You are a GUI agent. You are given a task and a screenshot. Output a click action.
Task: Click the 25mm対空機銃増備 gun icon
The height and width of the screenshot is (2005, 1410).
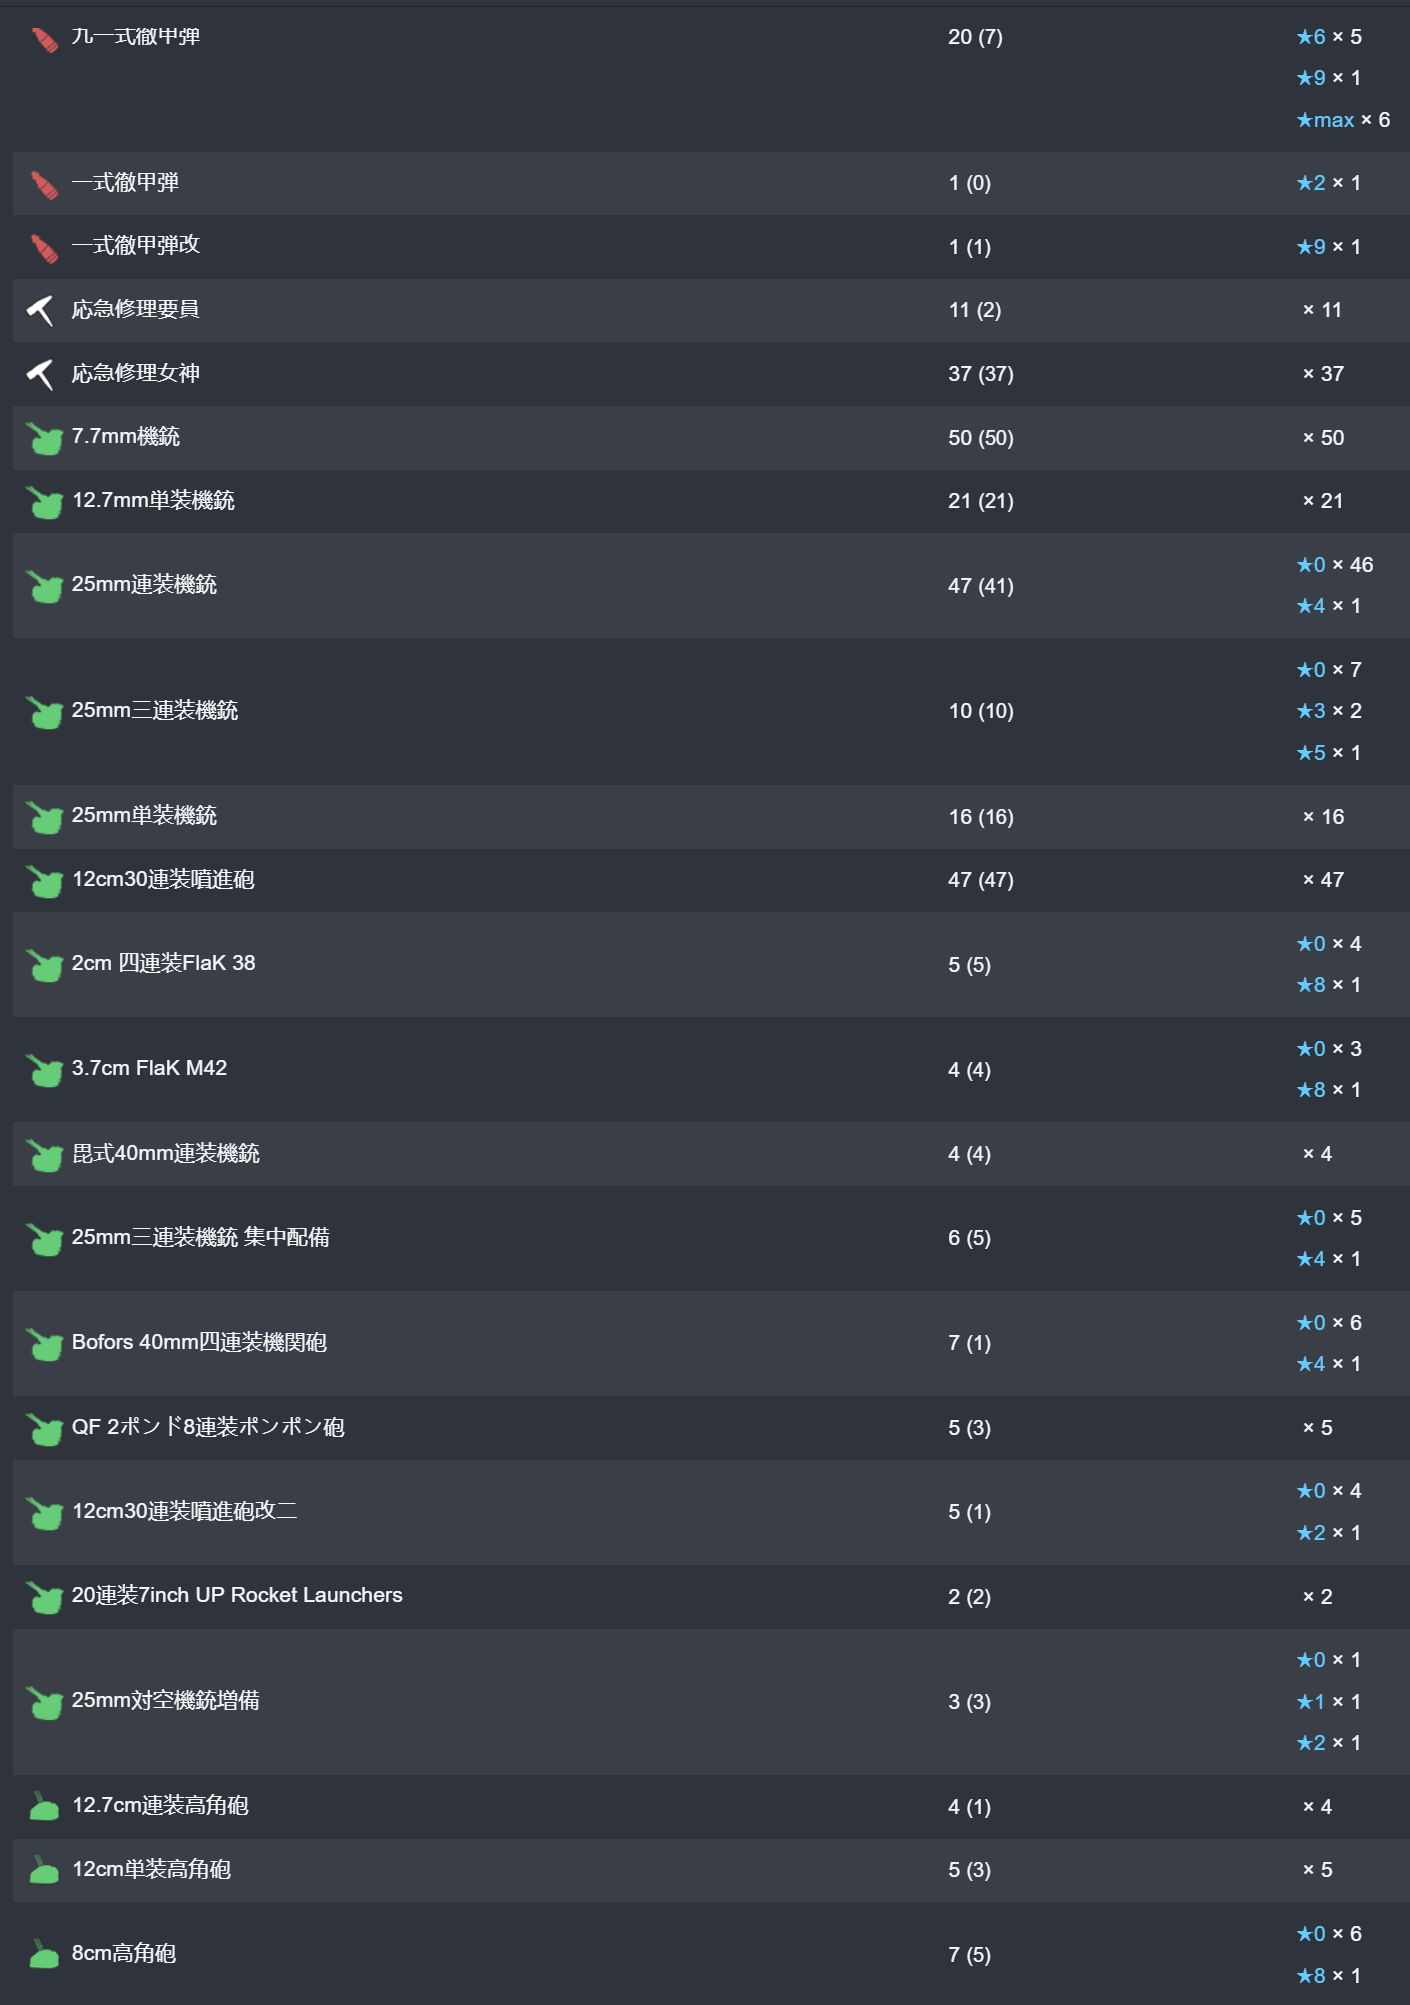[44, 1702]
